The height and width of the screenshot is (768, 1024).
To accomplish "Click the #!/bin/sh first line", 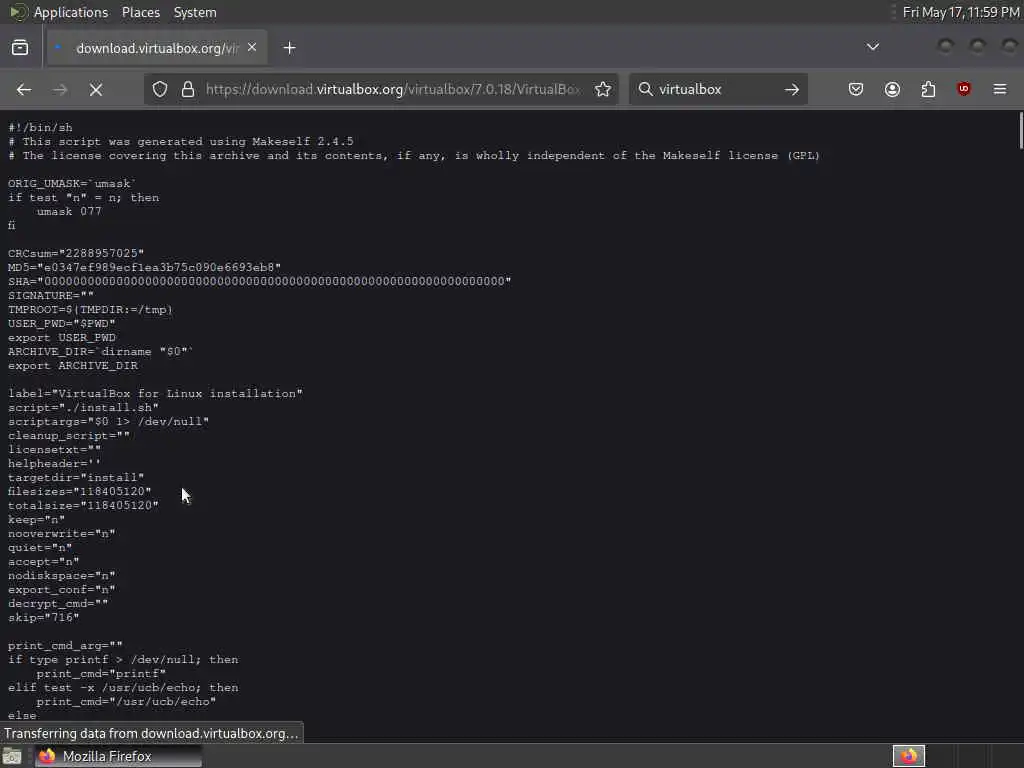I will pos(40,128).
